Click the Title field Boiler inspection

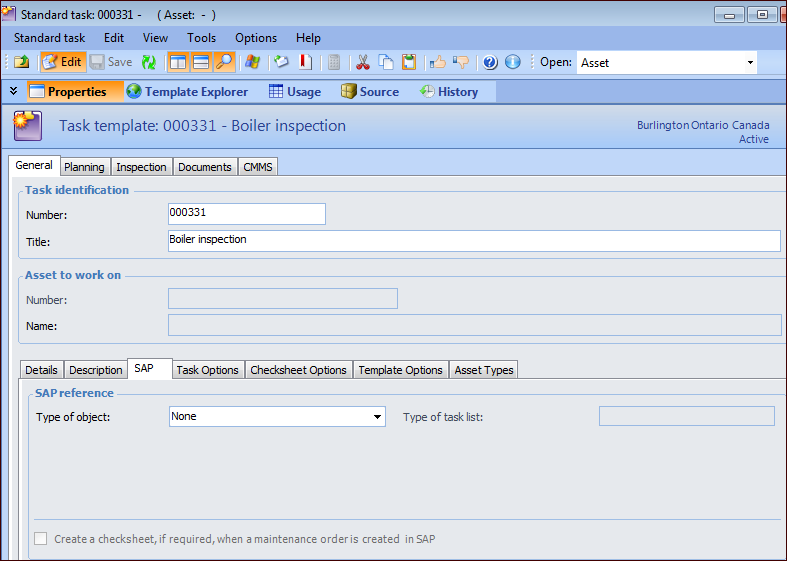coord(474,241)
